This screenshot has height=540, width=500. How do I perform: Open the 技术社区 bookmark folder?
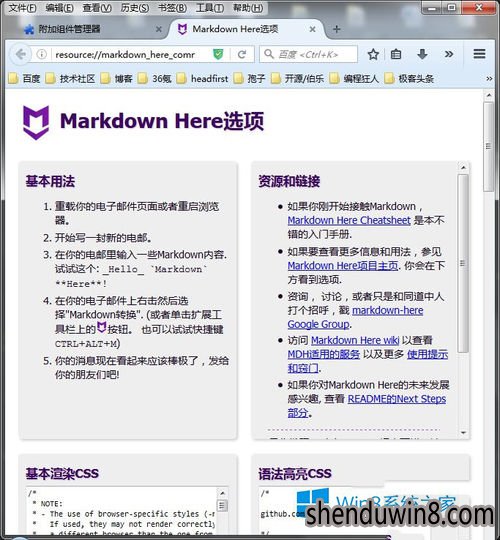tap(70, 79)
